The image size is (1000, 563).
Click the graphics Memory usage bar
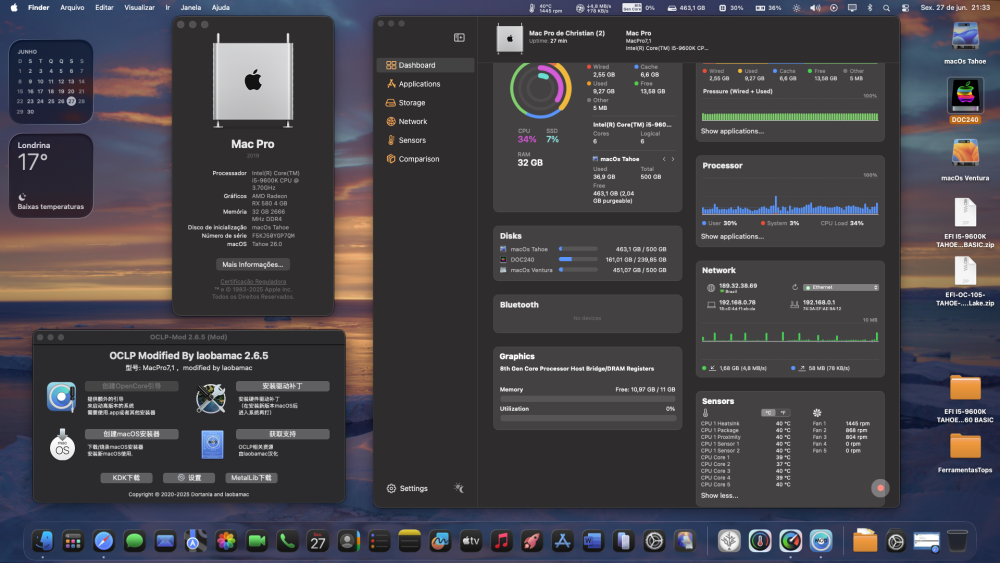pos(587,398)
